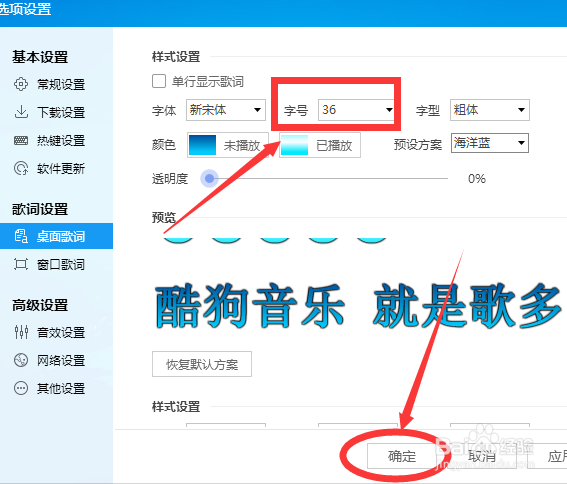Viewport: 567px width, 484px height.
Task: Click the 透明度 slider handle
Action: 209,178
